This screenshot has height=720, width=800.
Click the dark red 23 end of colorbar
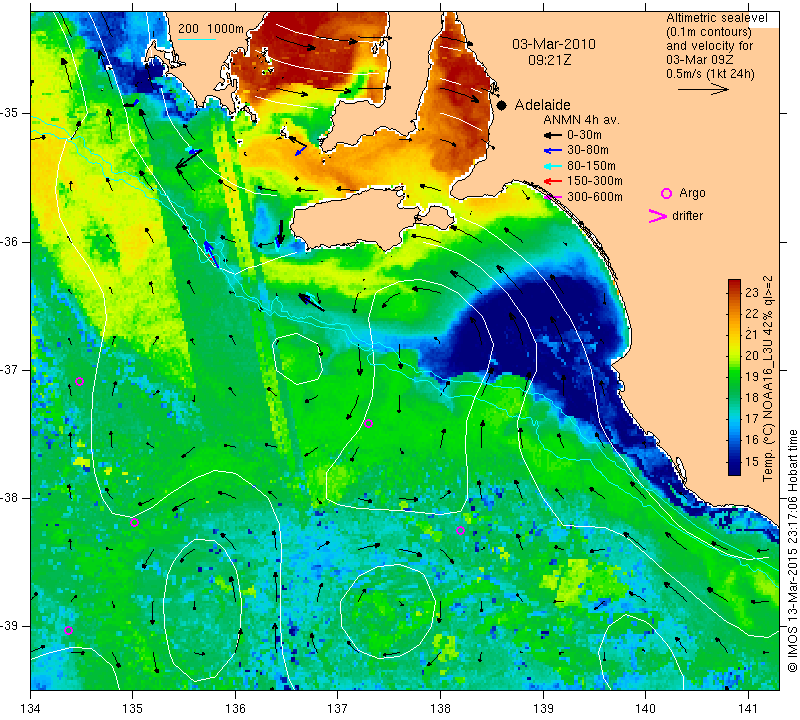(x=734, y=284)
